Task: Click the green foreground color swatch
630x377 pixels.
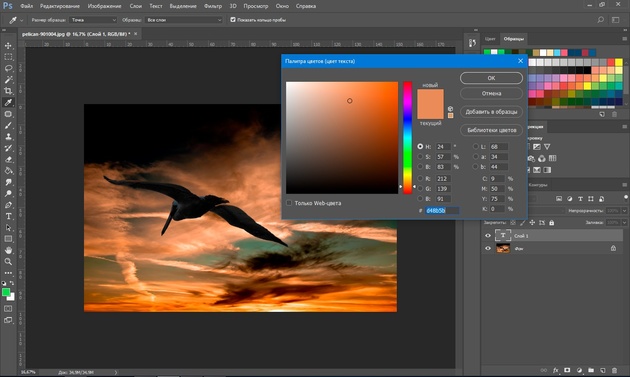Action: [6, 293]
